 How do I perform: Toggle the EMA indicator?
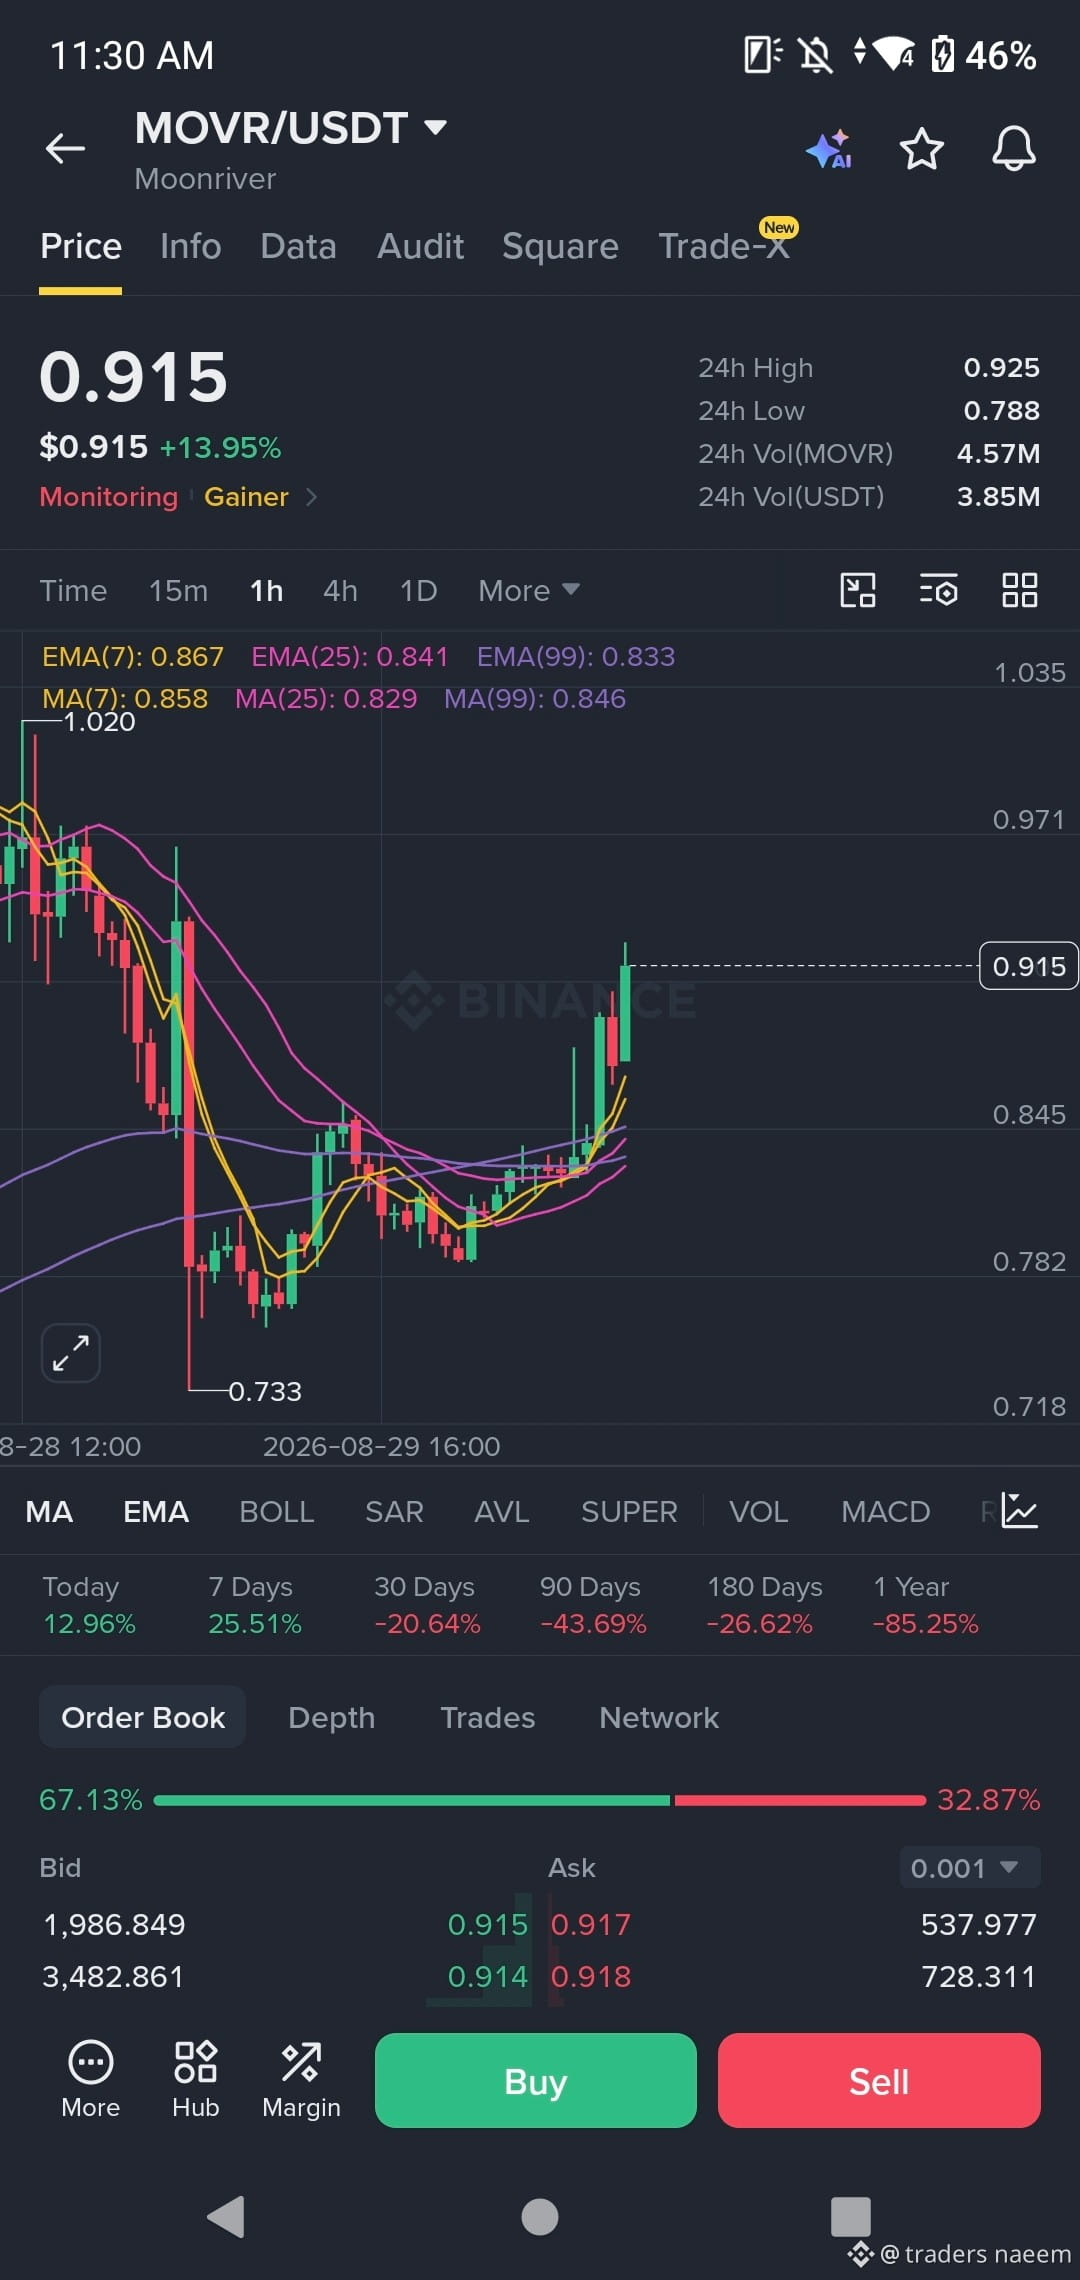pyautogui.click(x=156, y=1511)
